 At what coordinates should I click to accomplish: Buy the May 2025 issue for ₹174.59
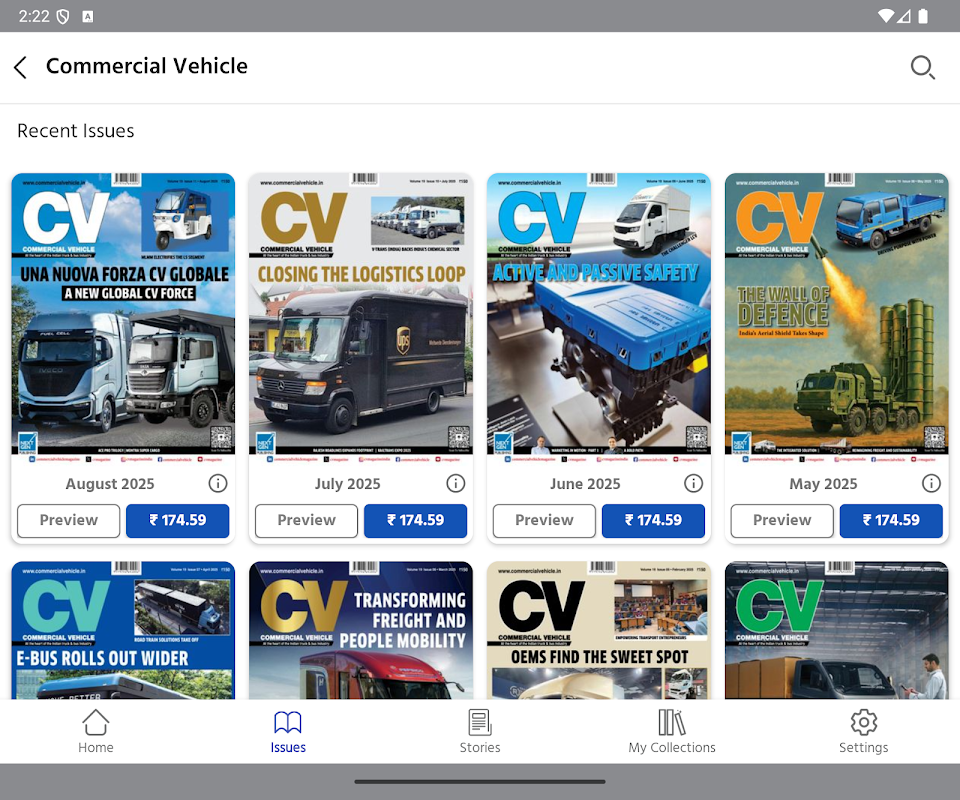click(891, 521)
